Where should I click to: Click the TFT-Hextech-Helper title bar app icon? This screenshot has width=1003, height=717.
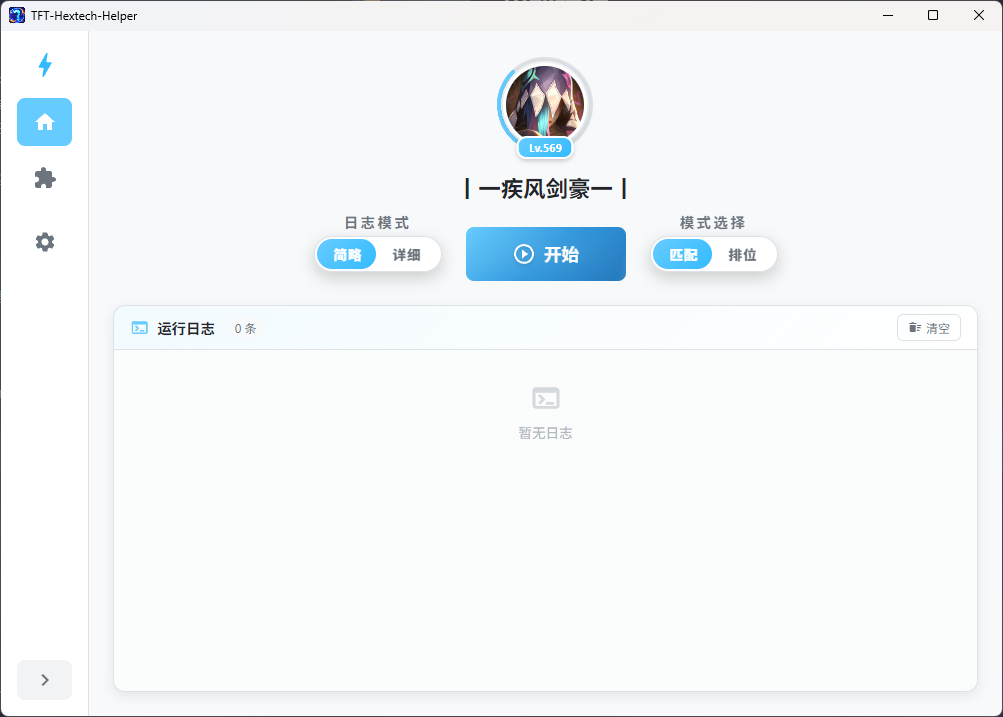coord(16,15)
